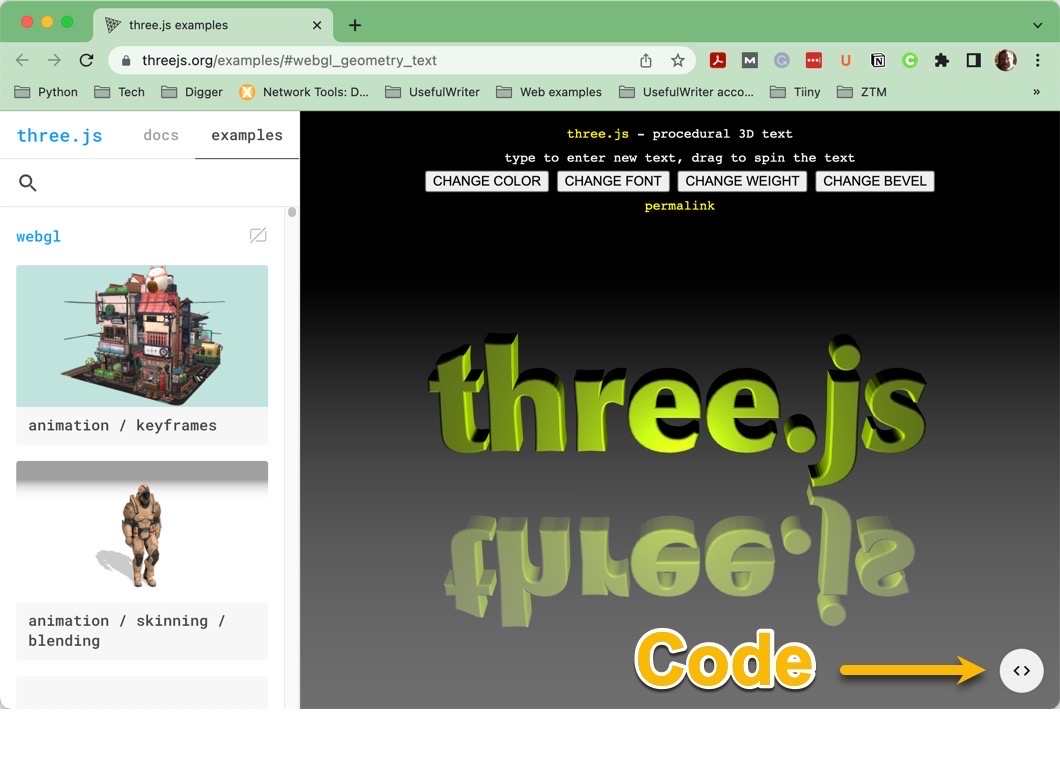This screenshot has height=762, width=1060.
Task: Click the browser back arrow
Action: point(22,60)
